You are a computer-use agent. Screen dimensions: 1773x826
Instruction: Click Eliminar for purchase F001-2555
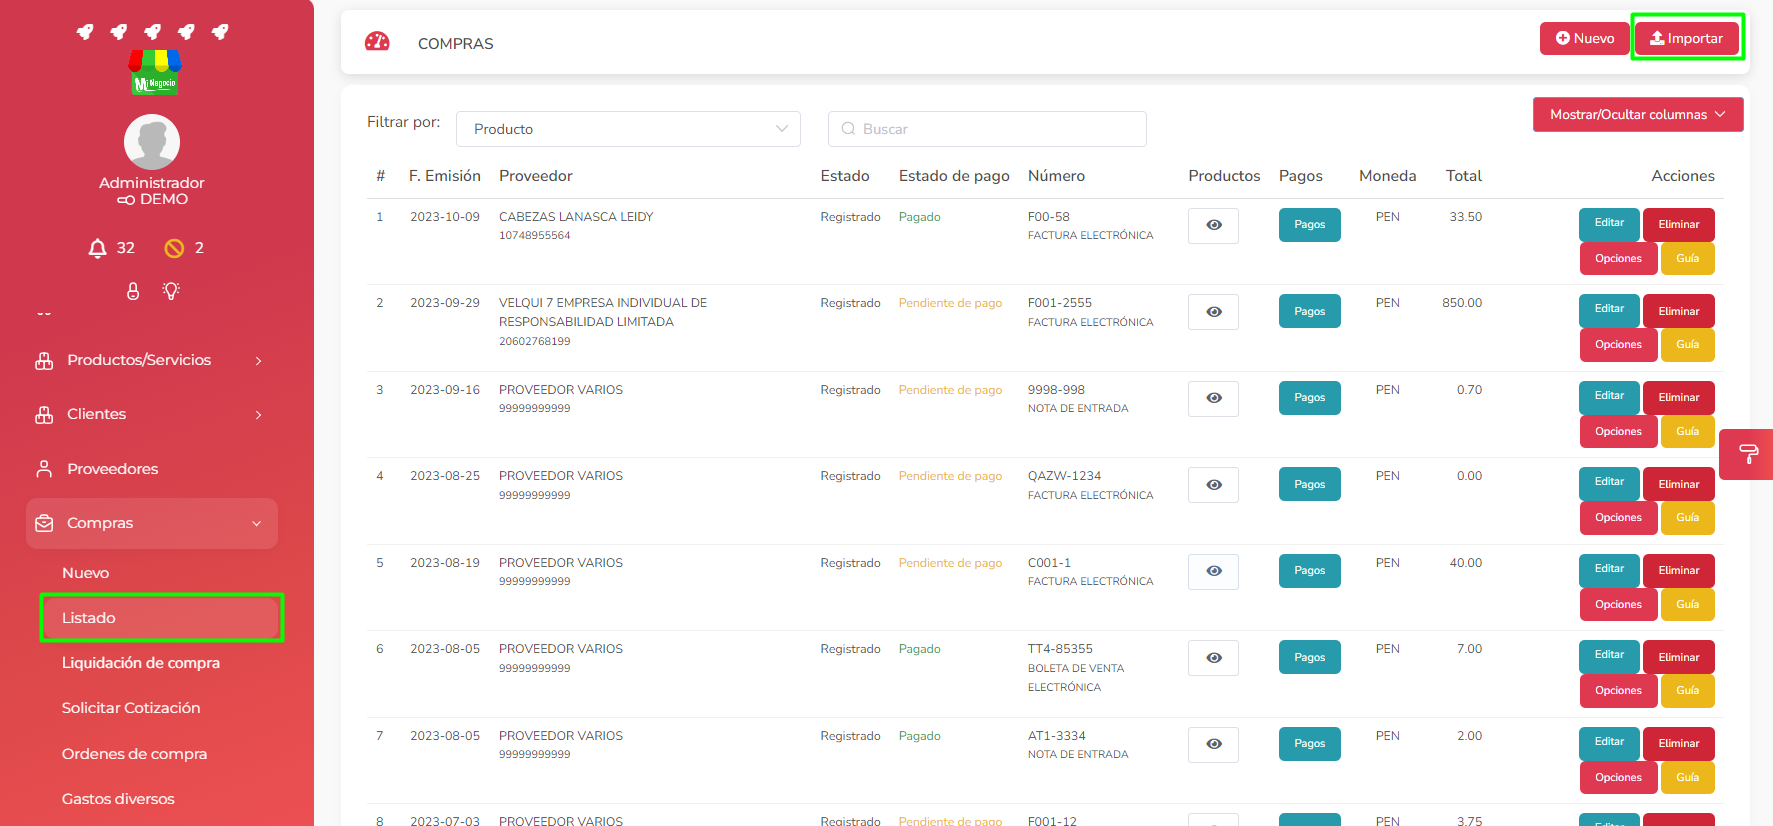click(x=1679, y=311)
